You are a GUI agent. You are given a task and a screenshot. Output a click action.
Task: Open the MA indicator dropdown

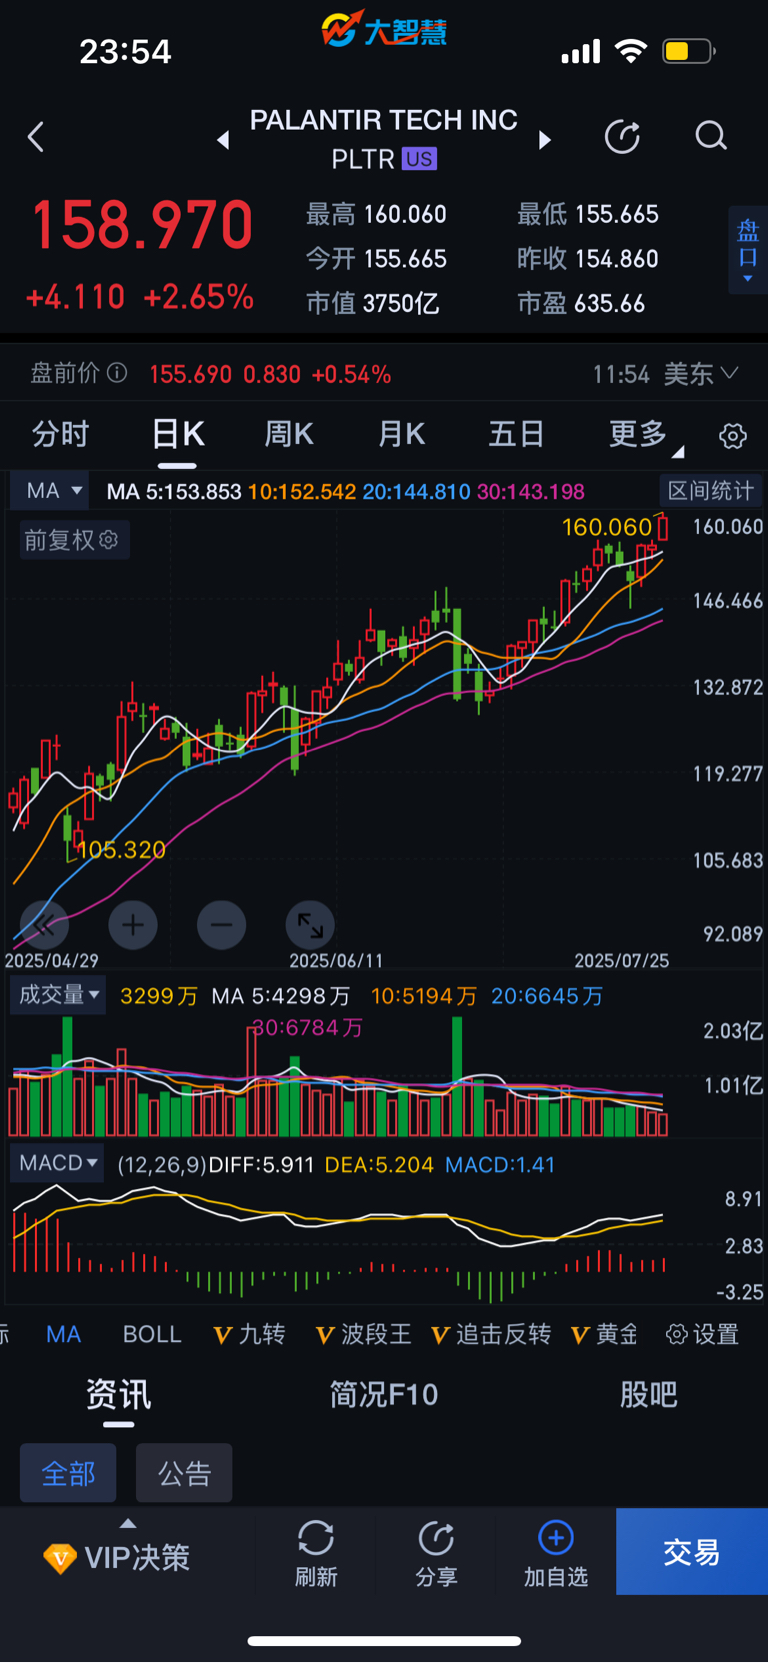(51, 491)
